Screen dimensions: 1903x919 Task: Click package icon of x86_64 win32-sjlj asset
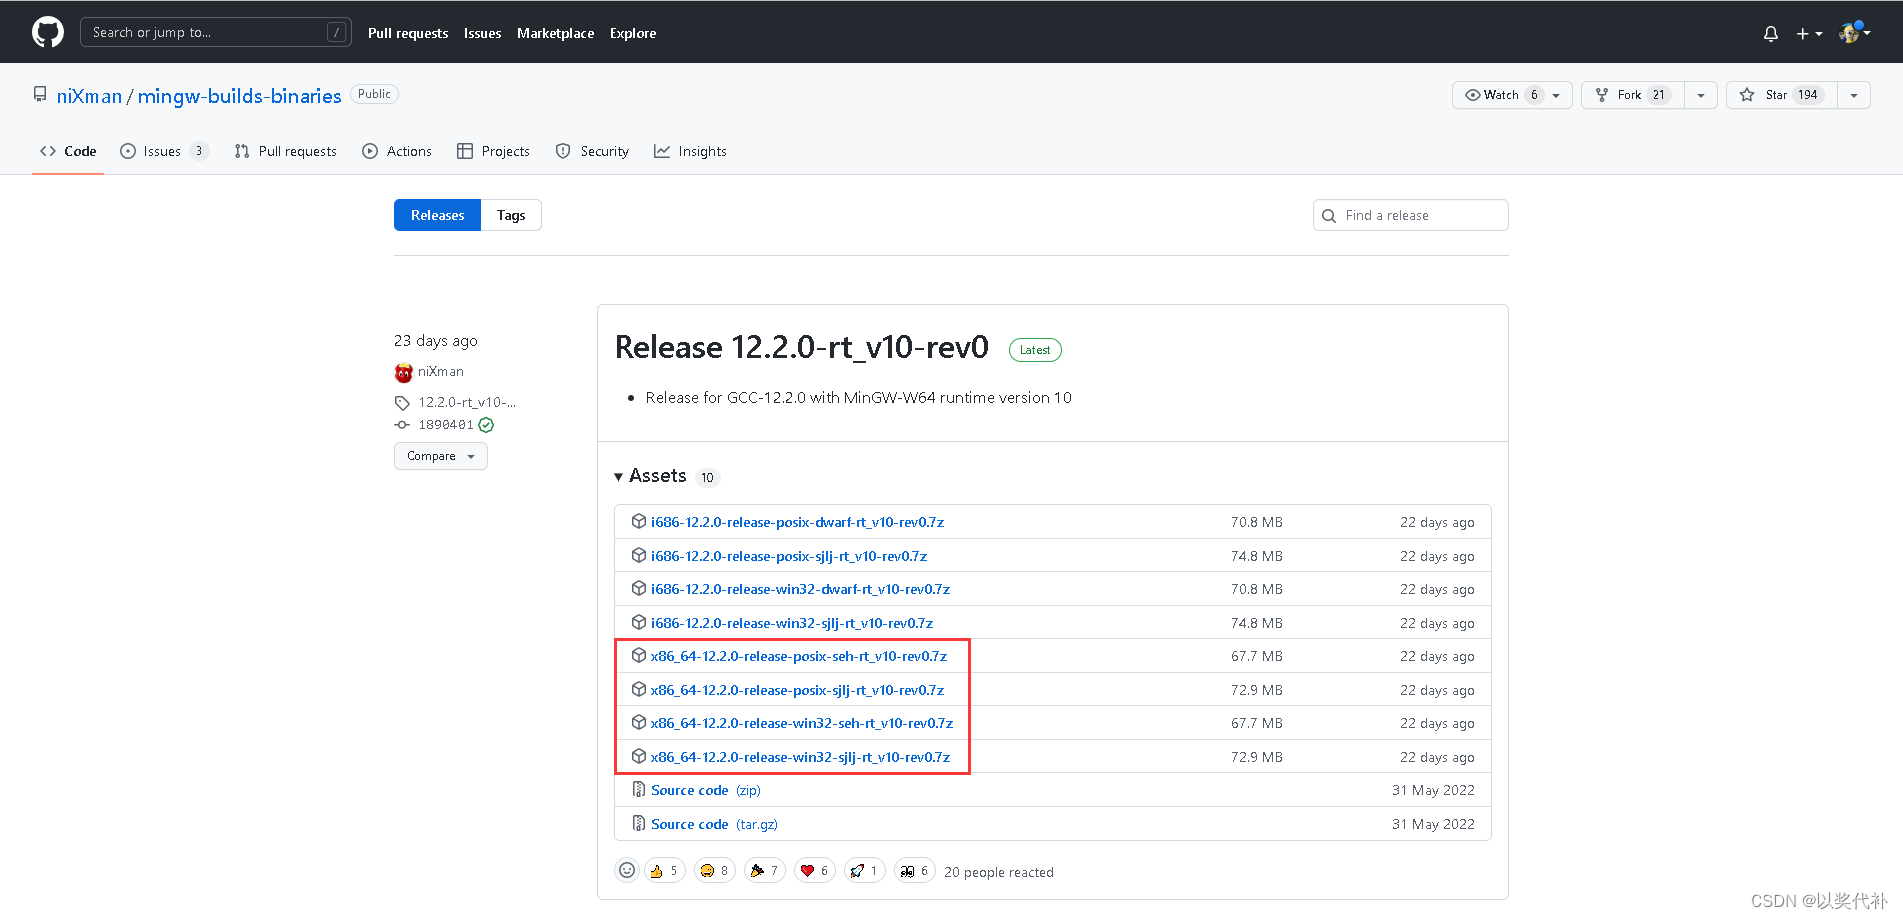(x=639, y=756)
